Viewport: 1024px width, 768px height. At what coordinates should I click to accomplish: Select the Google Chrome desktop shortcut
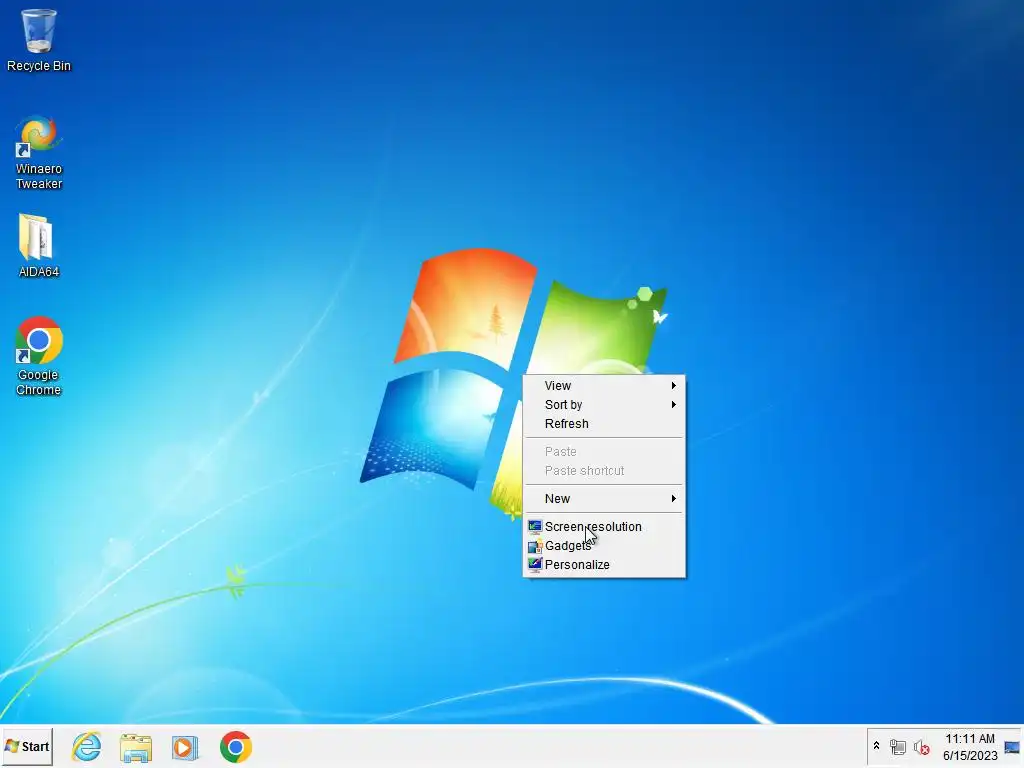[x=39, y=357]
